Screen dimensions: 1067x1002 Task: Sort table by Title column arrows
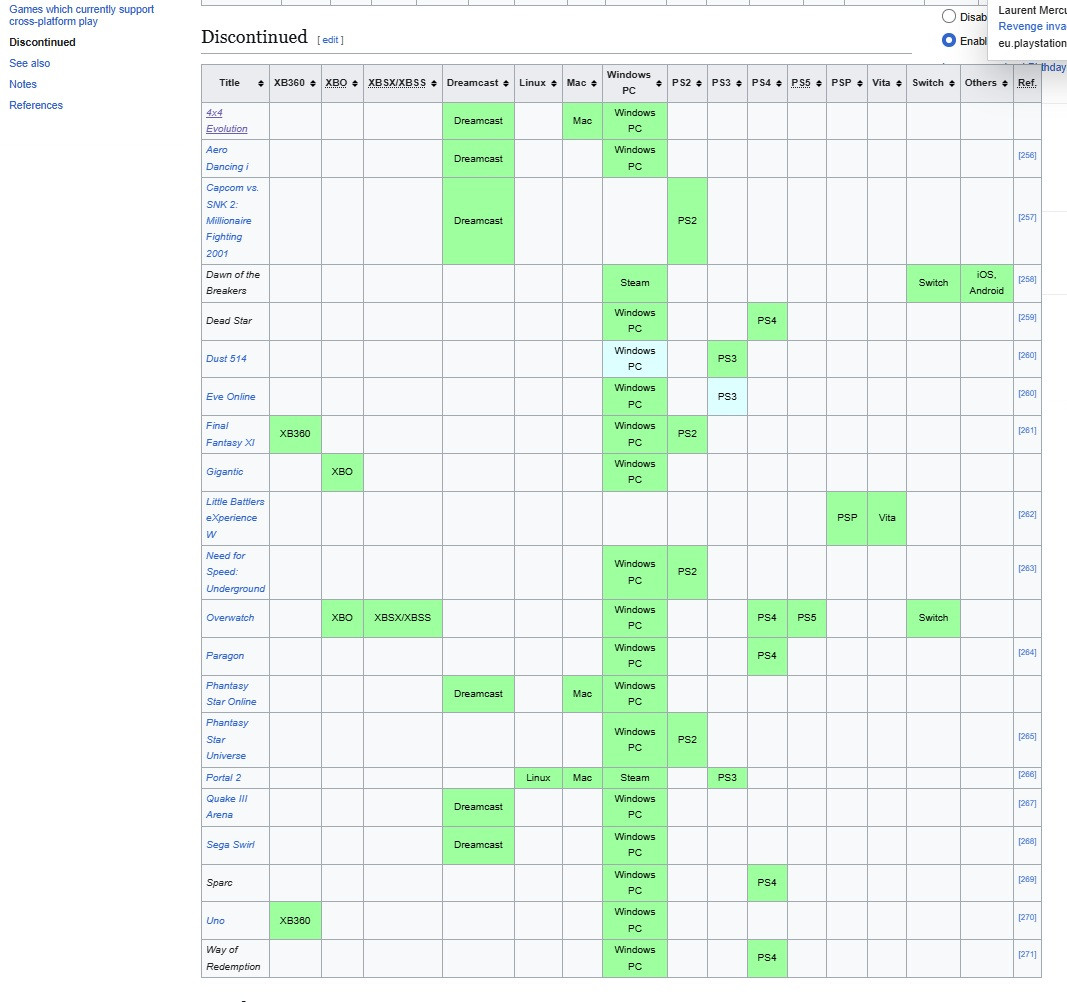pyautogui.click(x=261, y=83)
